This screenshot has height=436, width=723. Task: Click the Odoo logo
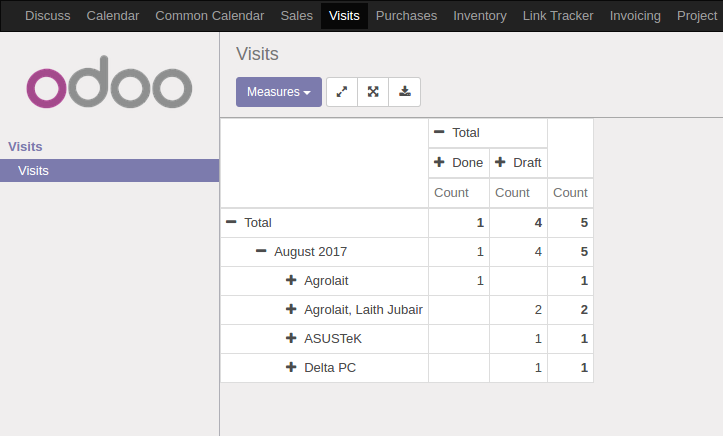click(109, 82)
